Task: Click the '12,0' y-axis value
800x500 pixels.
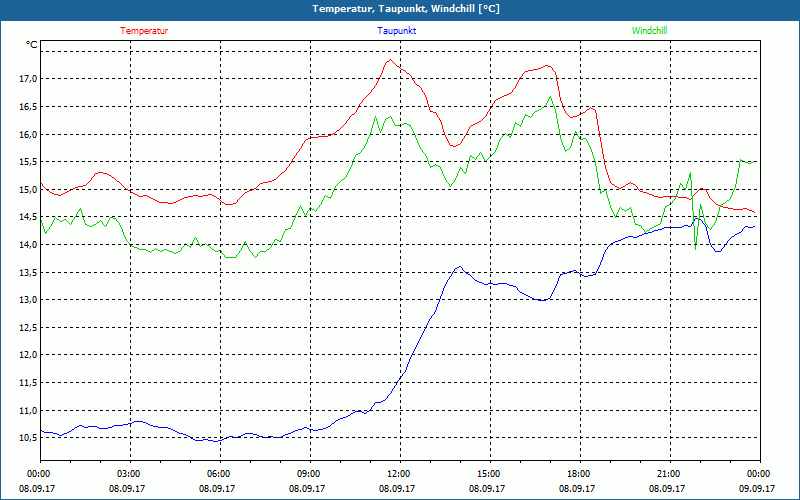Action: point(28,355)
